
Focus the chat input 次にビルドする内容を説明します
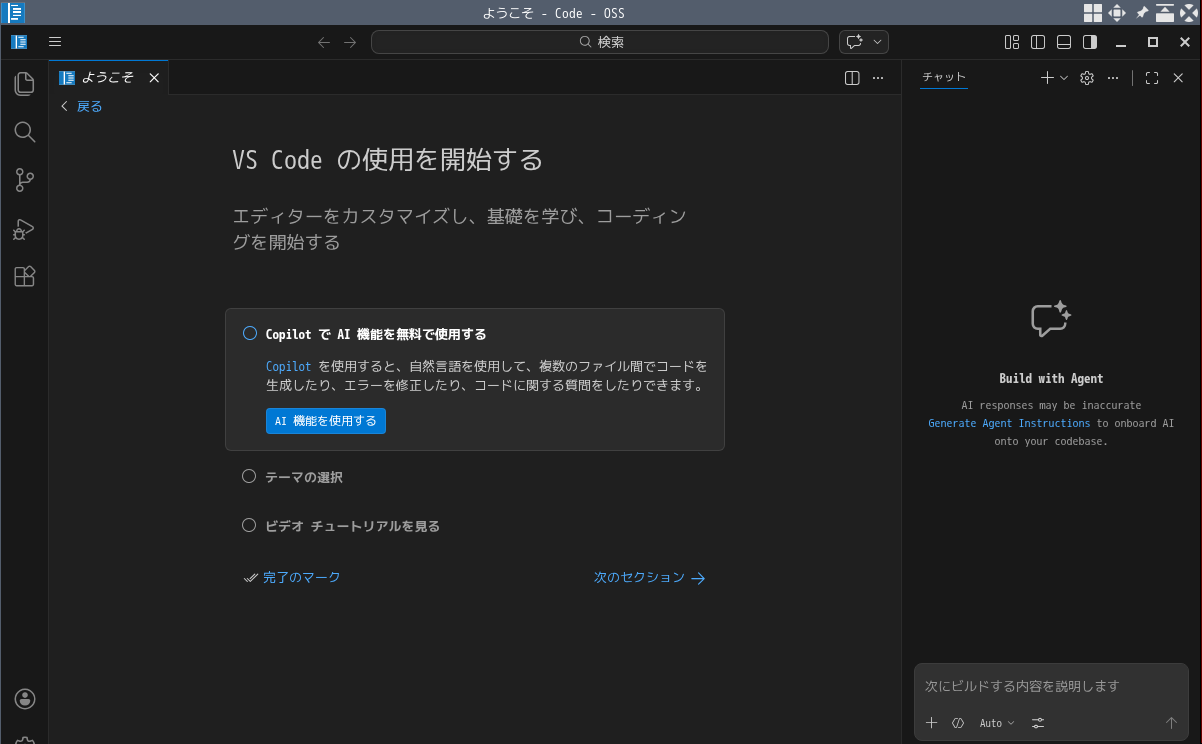tap(1052, 686)
